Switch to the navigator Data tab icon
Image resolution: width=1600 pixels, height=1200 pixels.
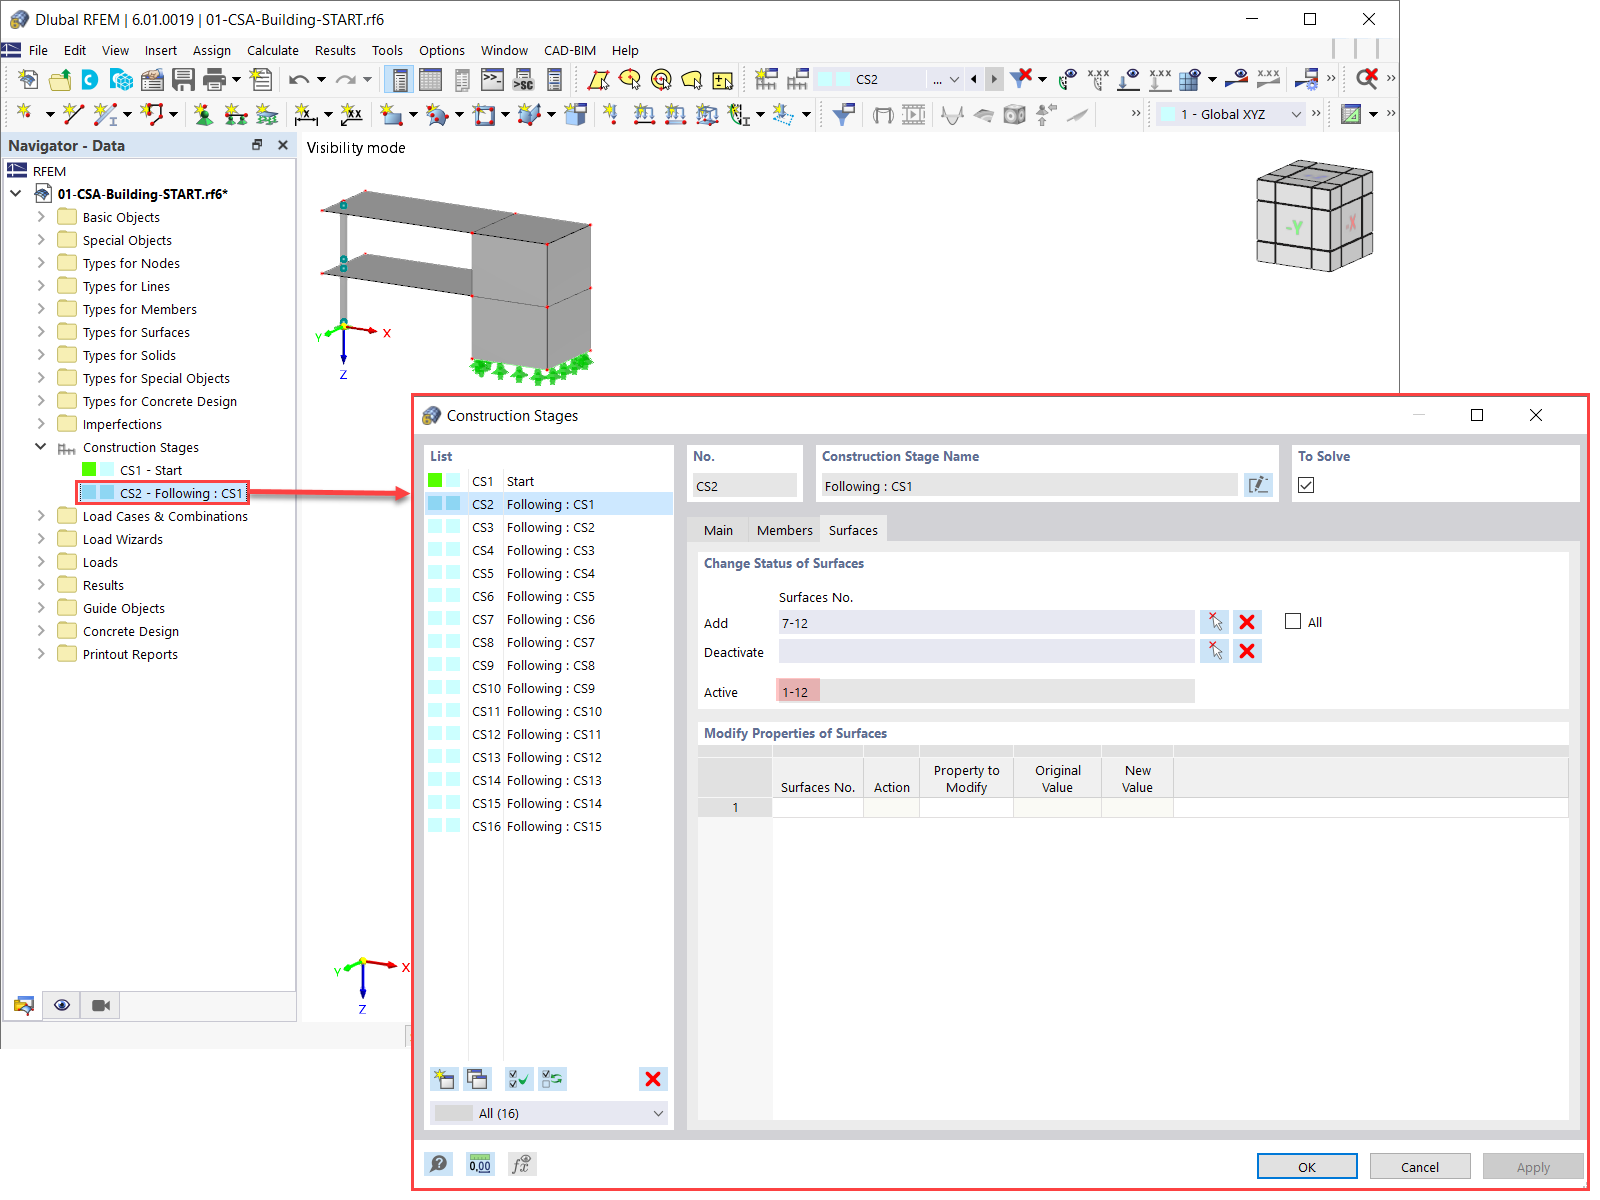coord(23,1005)
